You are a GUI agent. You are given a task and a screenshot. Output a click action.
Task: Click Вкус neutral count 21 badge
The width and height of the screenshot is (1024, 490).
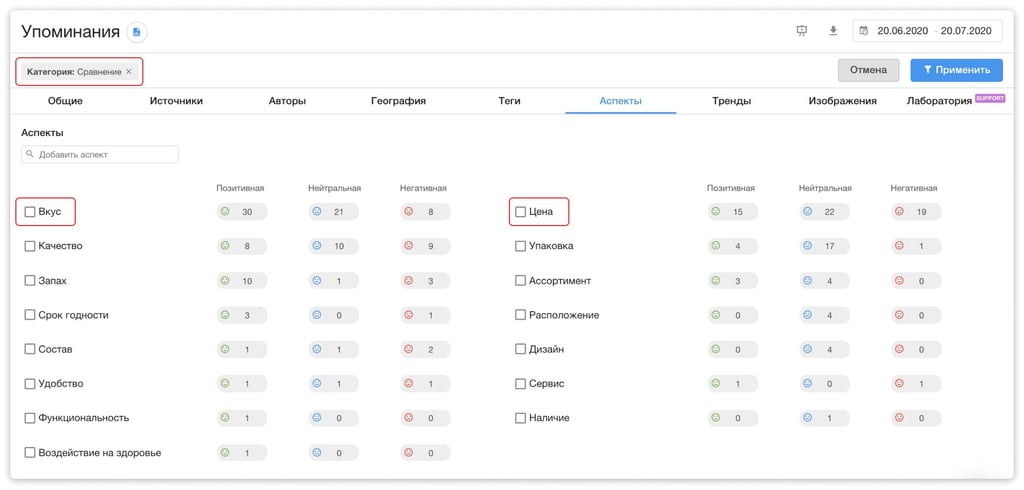click(334, 212)
